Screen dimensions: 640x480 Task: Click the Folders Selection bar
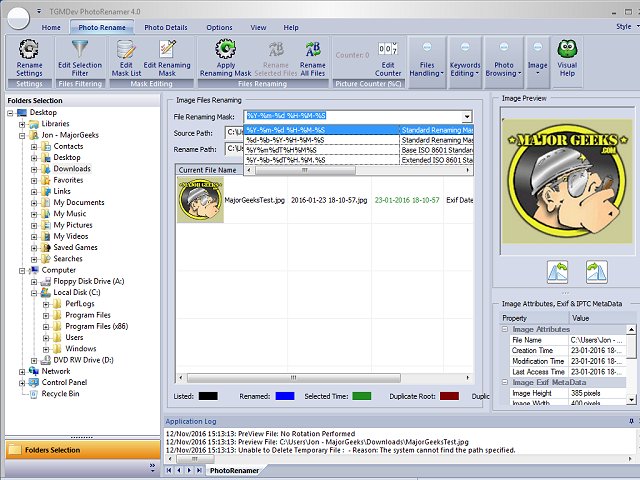[x=82, y=450]
